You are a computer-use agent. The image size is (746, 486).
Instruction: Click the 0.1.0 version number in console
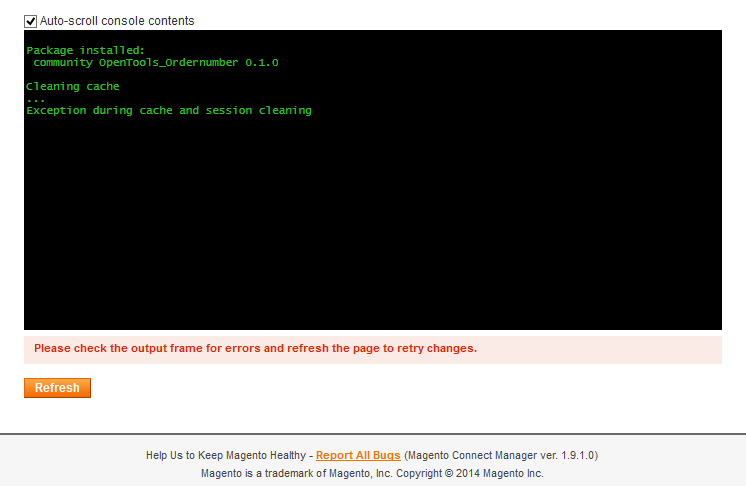[262, 62]
